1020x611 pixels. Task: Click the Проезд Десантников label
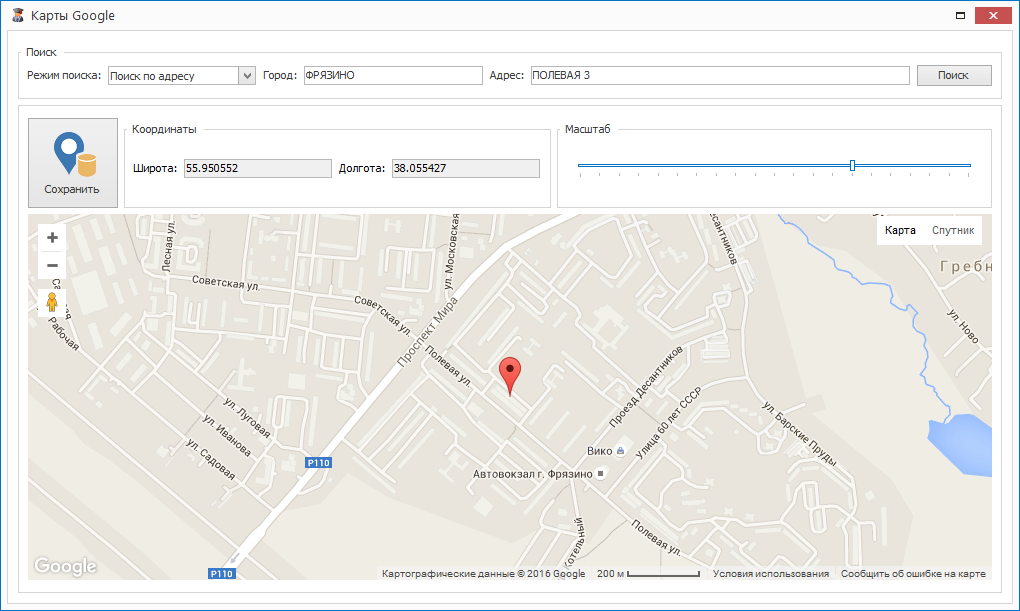pyautogui.click(x=646, y=387)
